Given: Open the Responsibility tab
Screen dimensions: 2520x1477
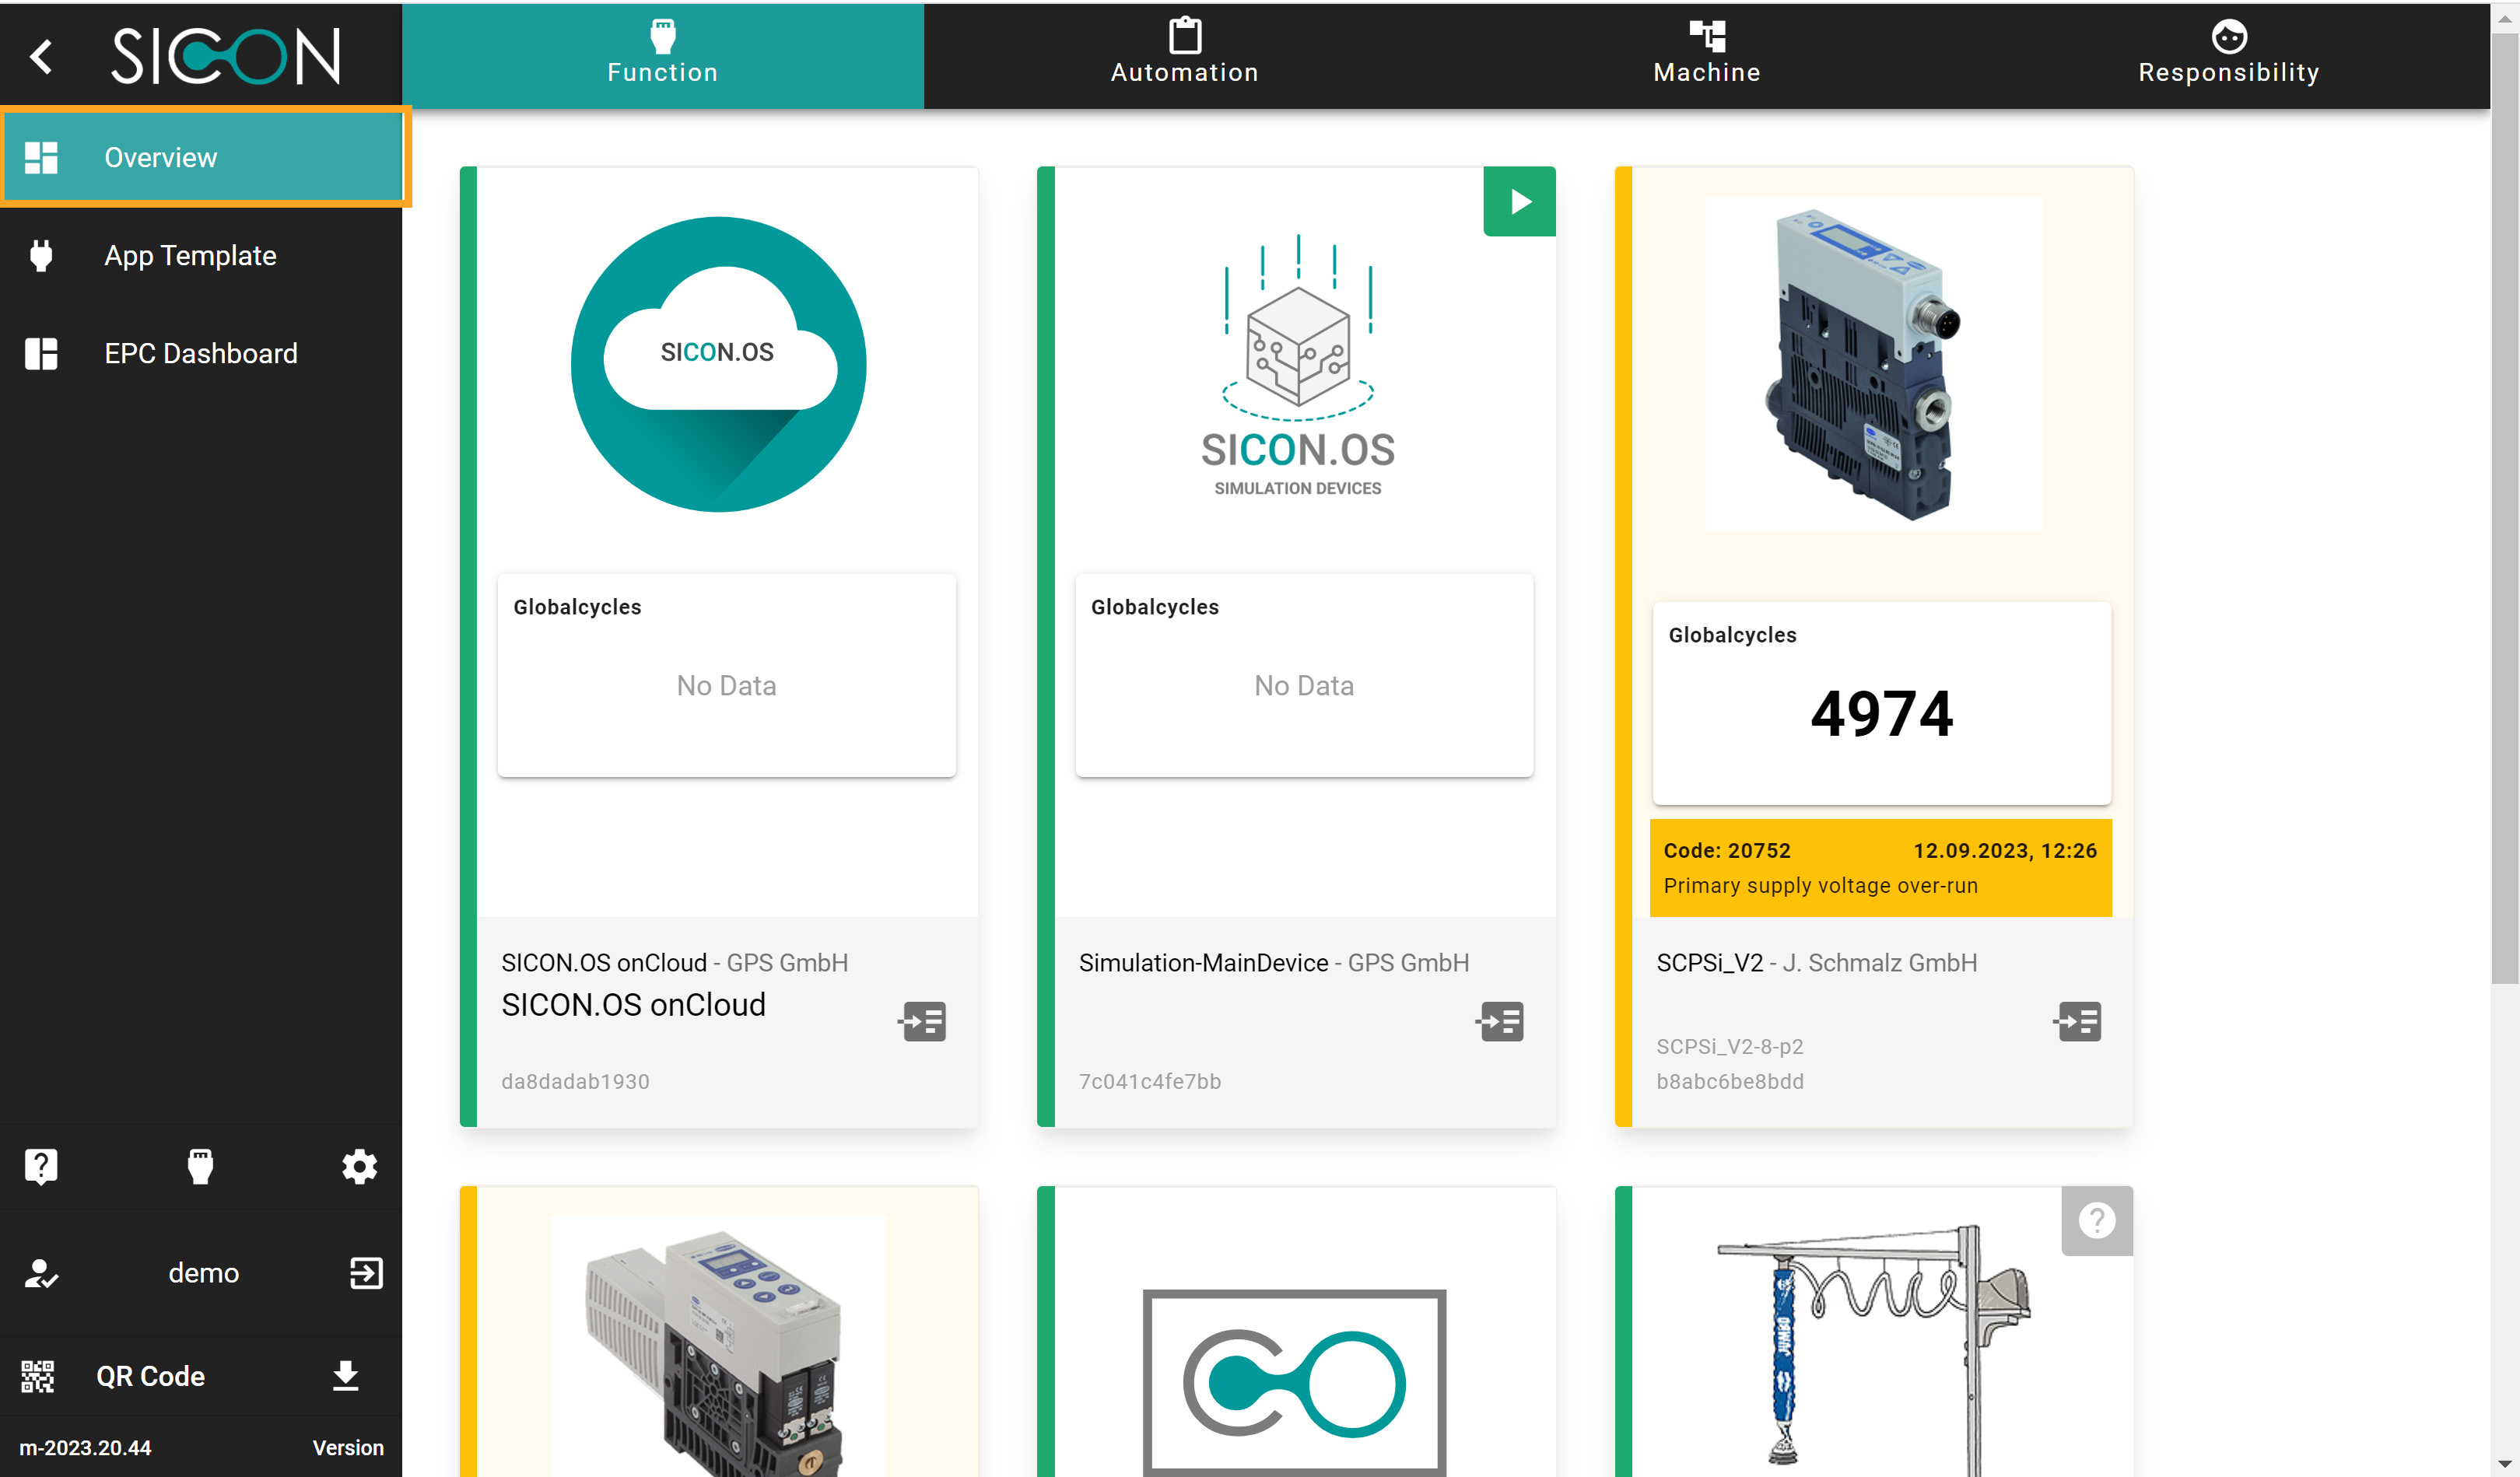Looking at the screenshot, I should click(x=2228, y=56).
